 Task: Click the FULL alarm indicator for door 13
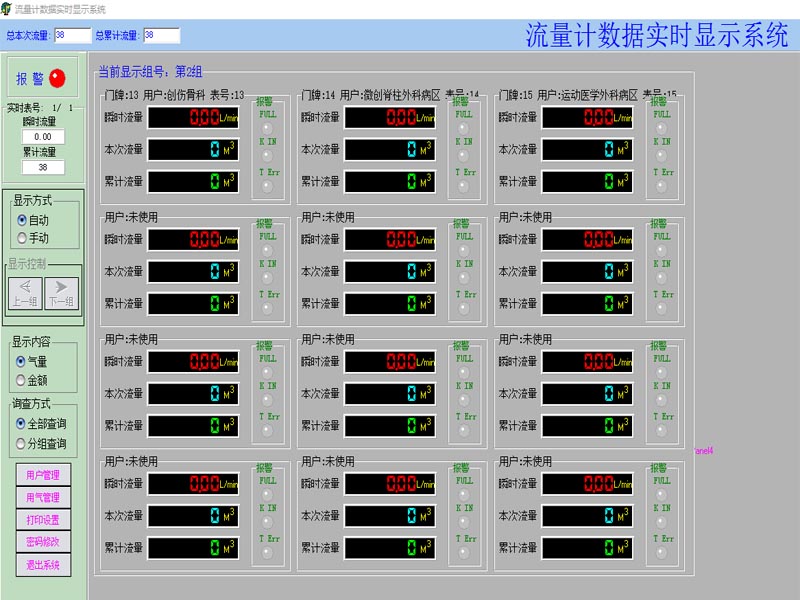267,128
